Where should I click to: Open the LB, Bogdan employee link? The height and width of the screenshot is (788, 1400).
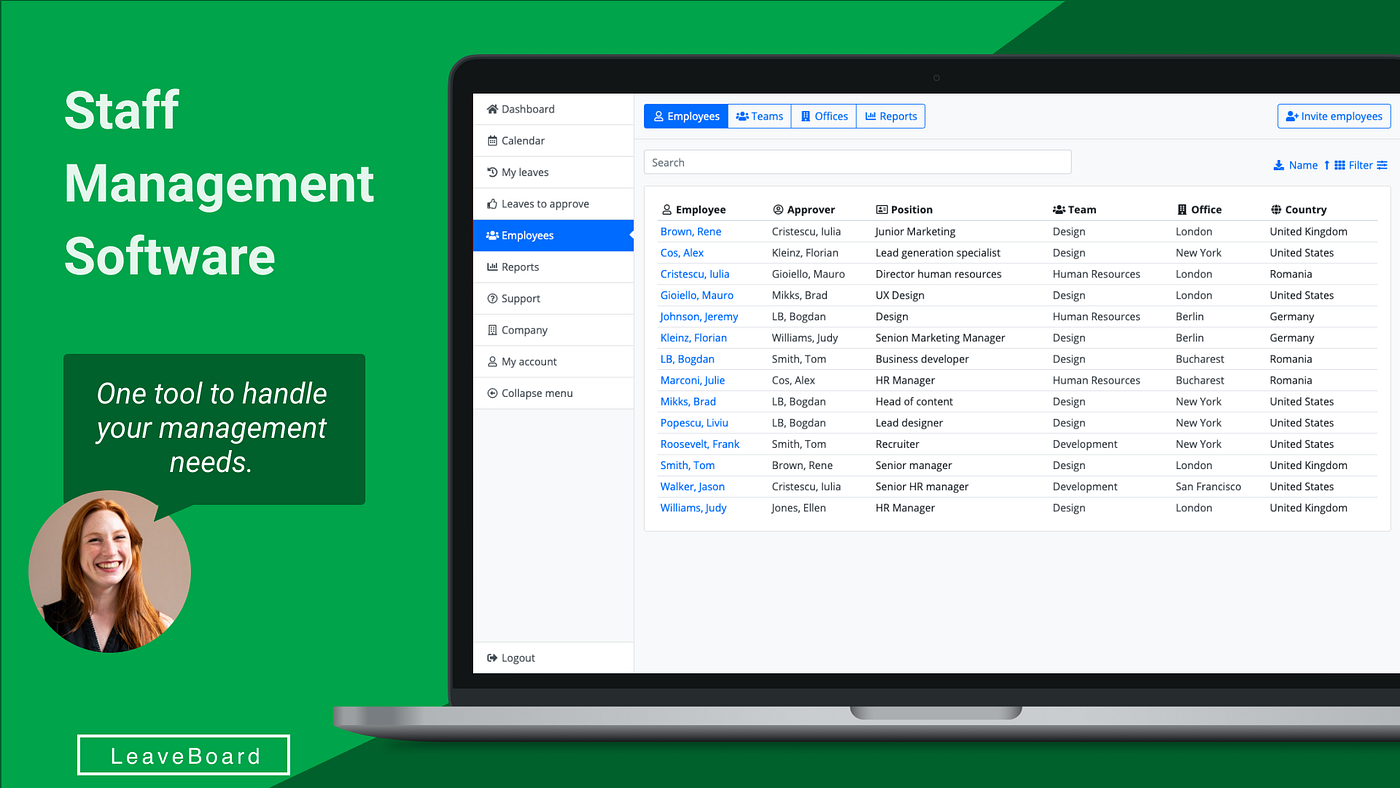pyautogui.click(x=687, y=359)
